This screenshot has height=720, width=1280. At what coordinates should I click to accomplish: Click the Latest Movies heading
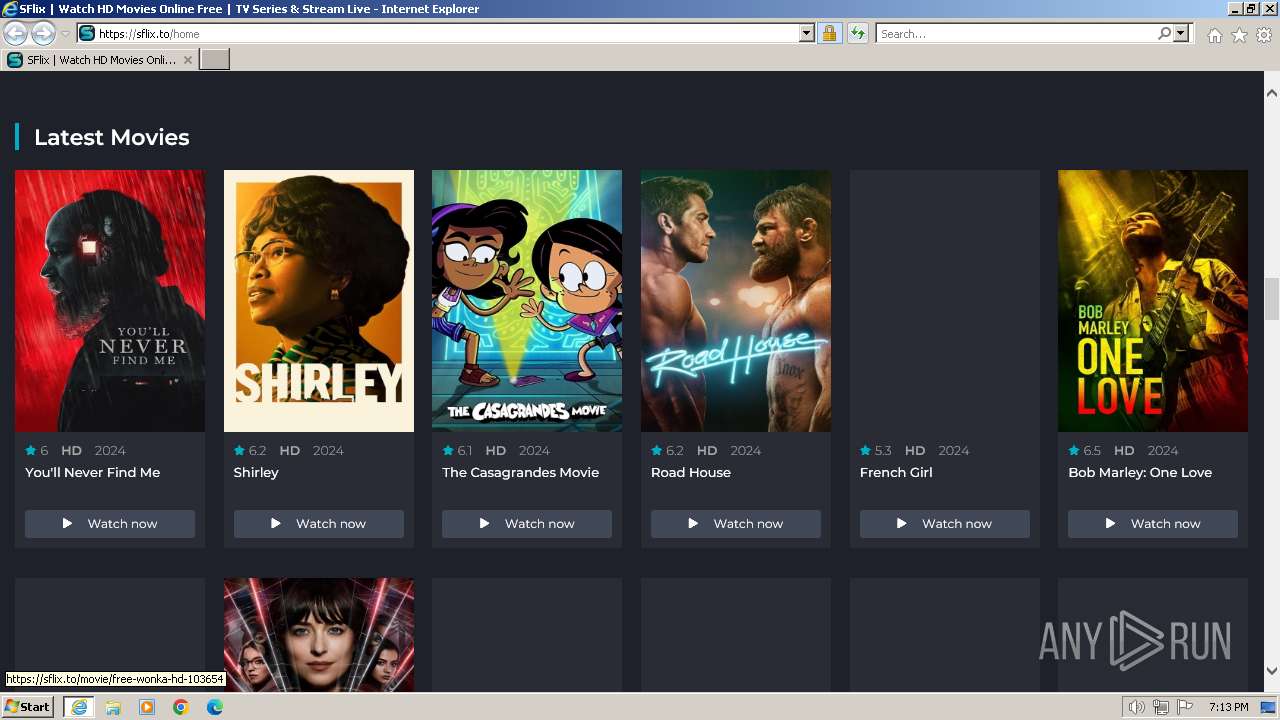click(111, 137)
